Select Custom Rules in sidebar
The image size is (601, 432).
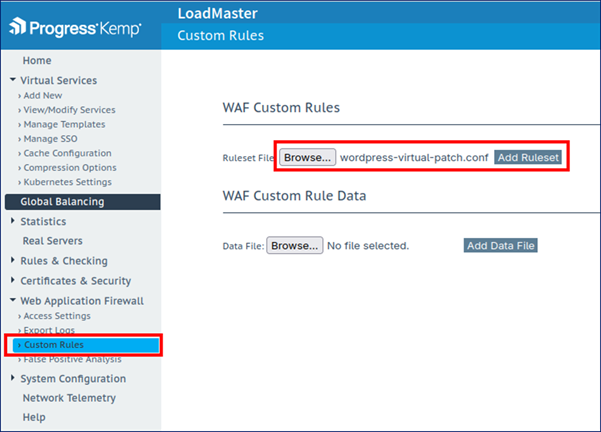(x=86, y=345)
